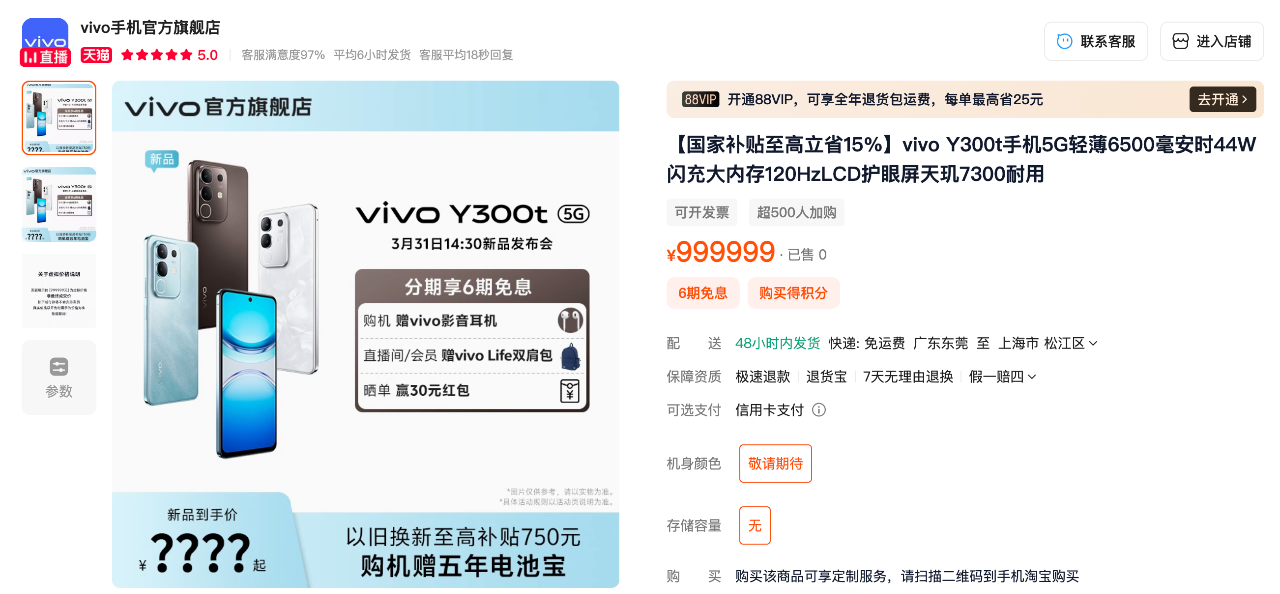Select the 无 storage capacity option
This screenshot has height=594, width=1280.
pyautogui.click(x=755, y=525)
